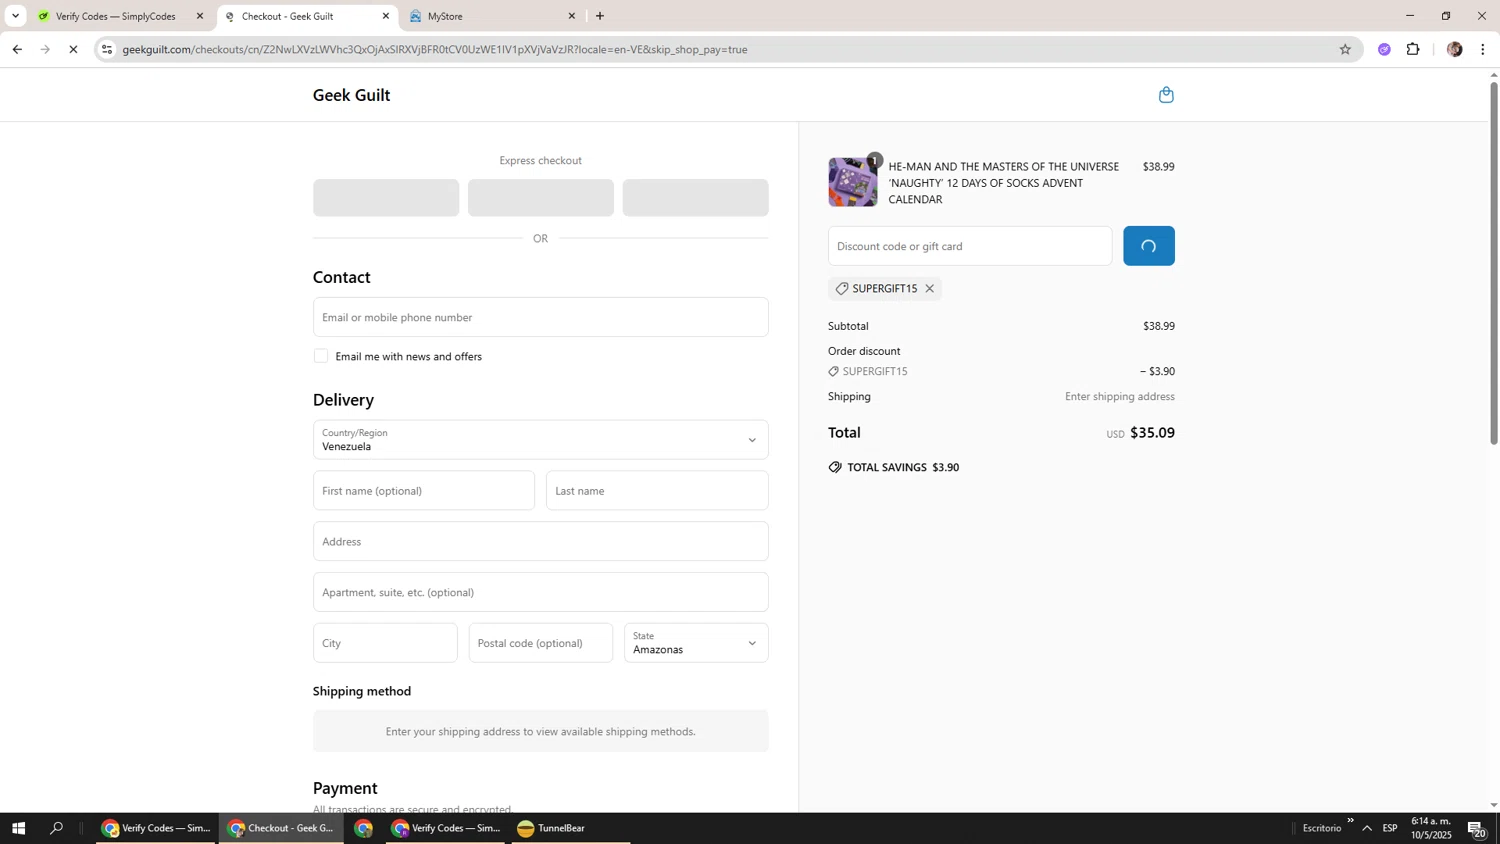The width and height of the screenshot is (1500, 844).
Task: Click the TOTAL SAVINGS $3.90 line
Action: pos(893,467)
